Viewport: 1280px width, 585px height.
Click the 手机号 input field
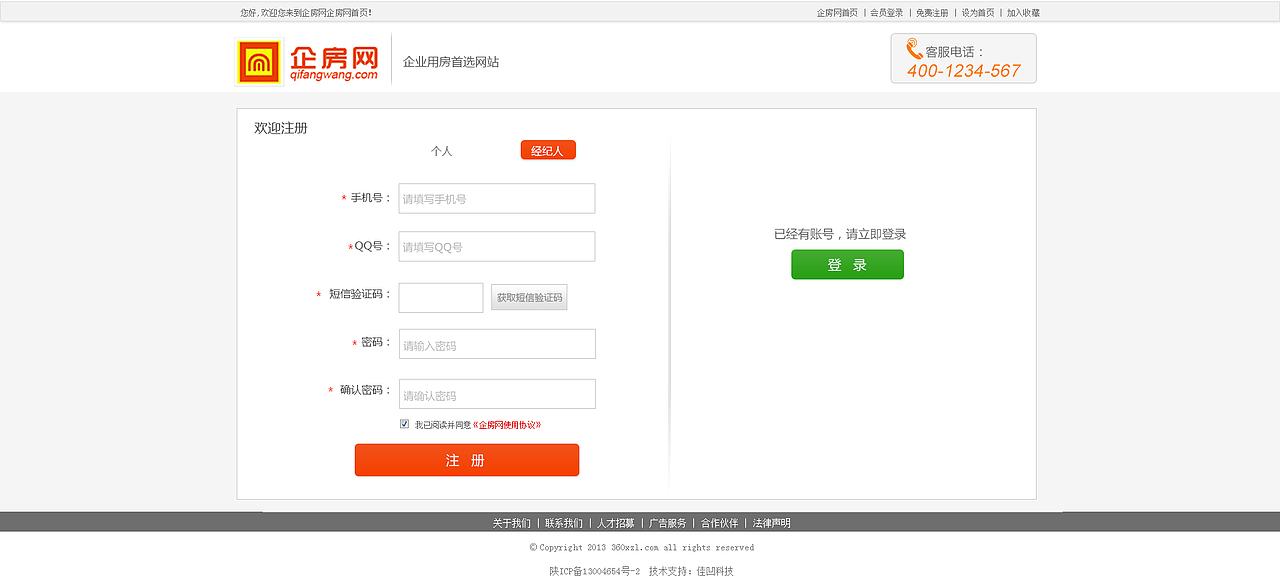pos(497,198)
